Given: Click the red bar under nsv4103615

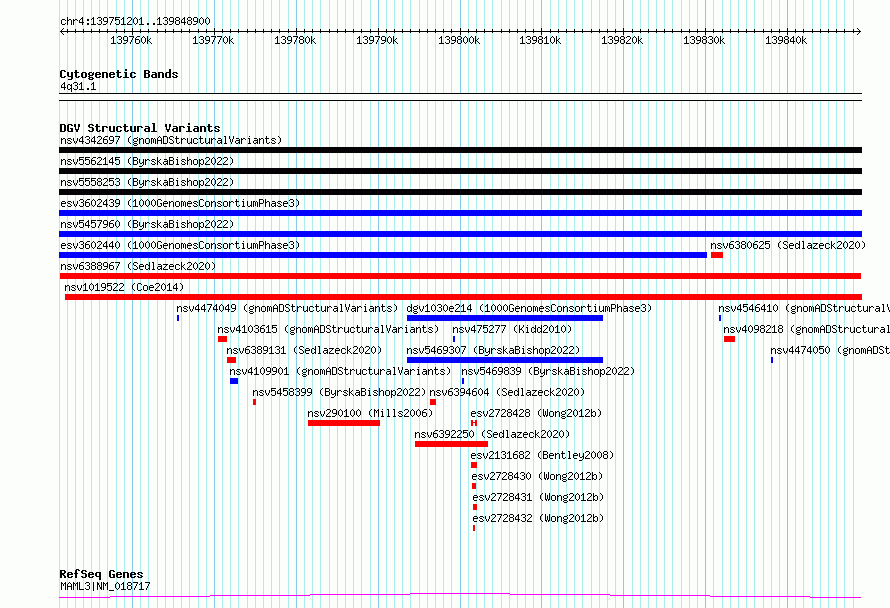Looking at the screenshot, I should click(x=222, y=339).
